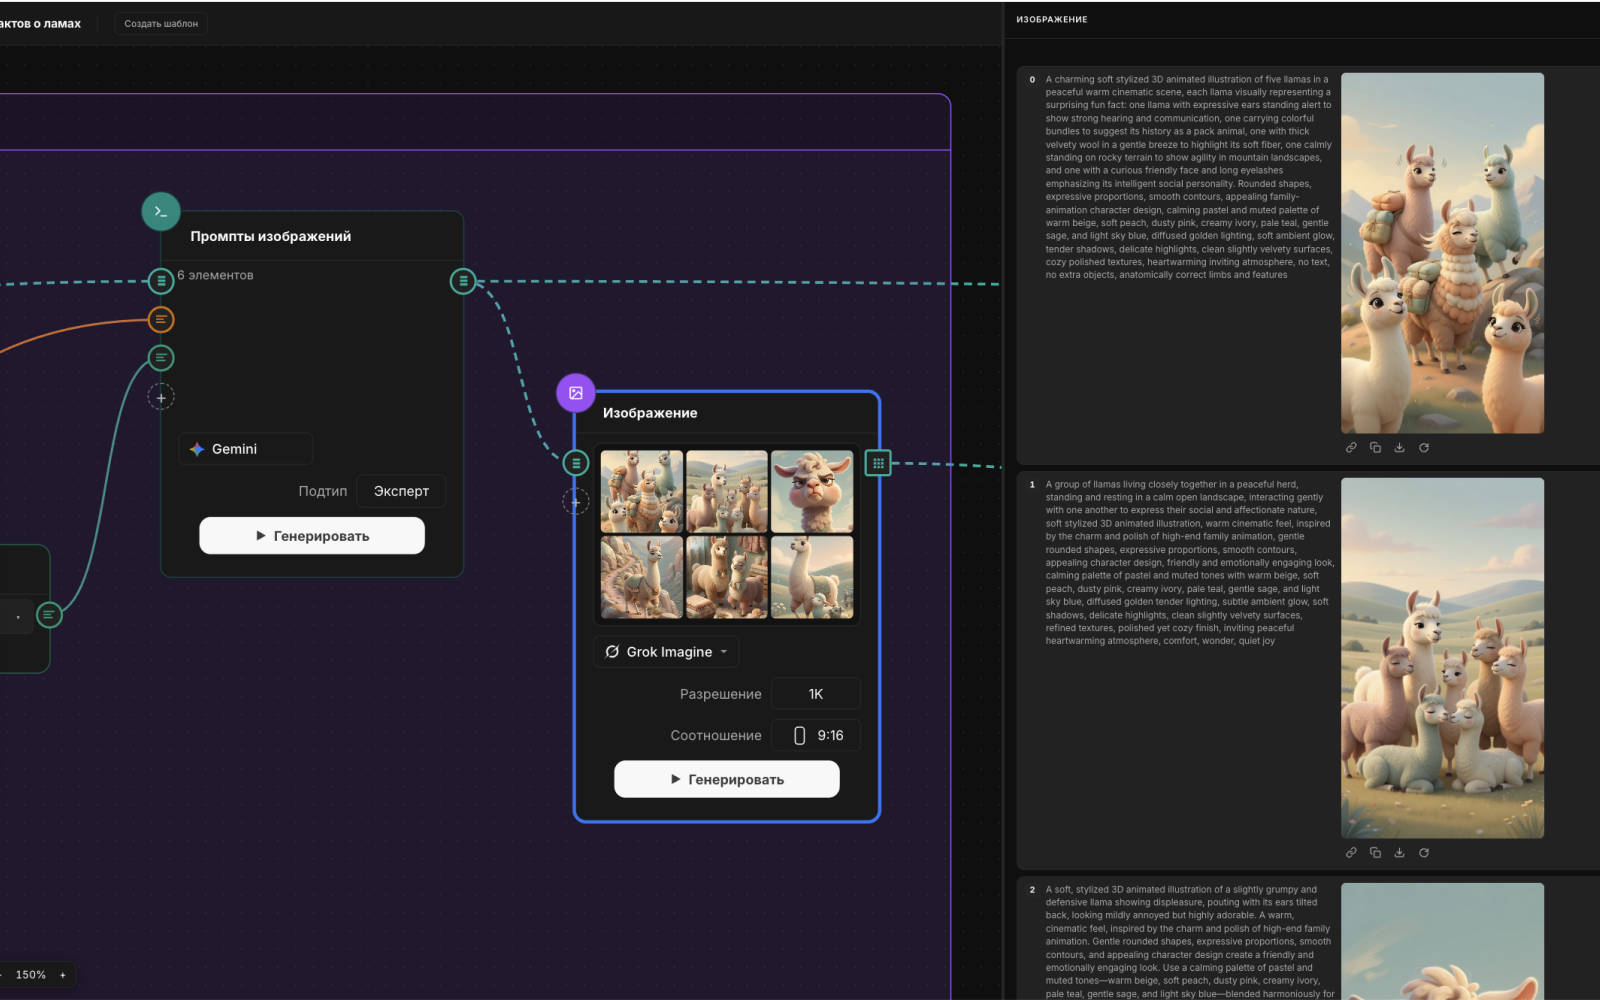Image resolution: width=1600 pixels, height=1000 pixels.
Task: Open the Grok Imagine model dropdown
Action: (x=667, y=652)
